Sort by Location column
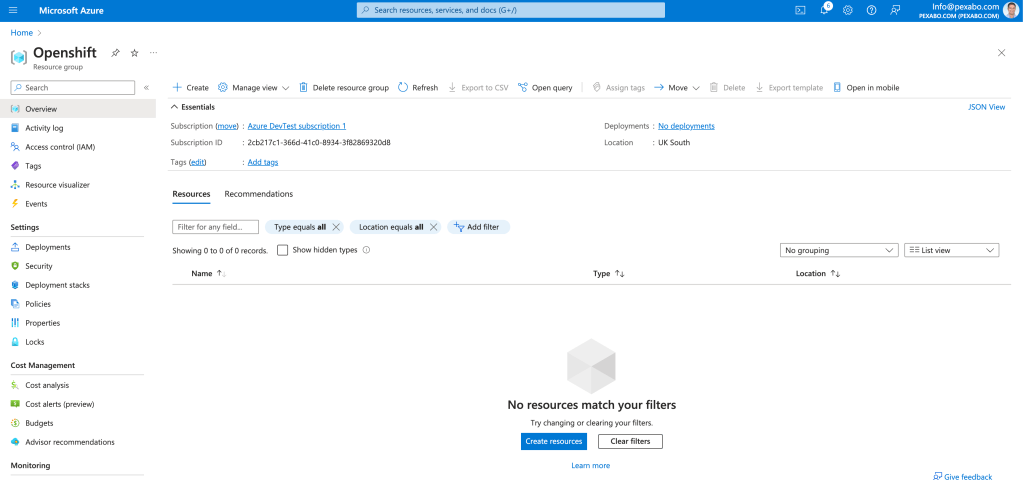The width and height of the screenshot is (1023, 480). point(818,274)
